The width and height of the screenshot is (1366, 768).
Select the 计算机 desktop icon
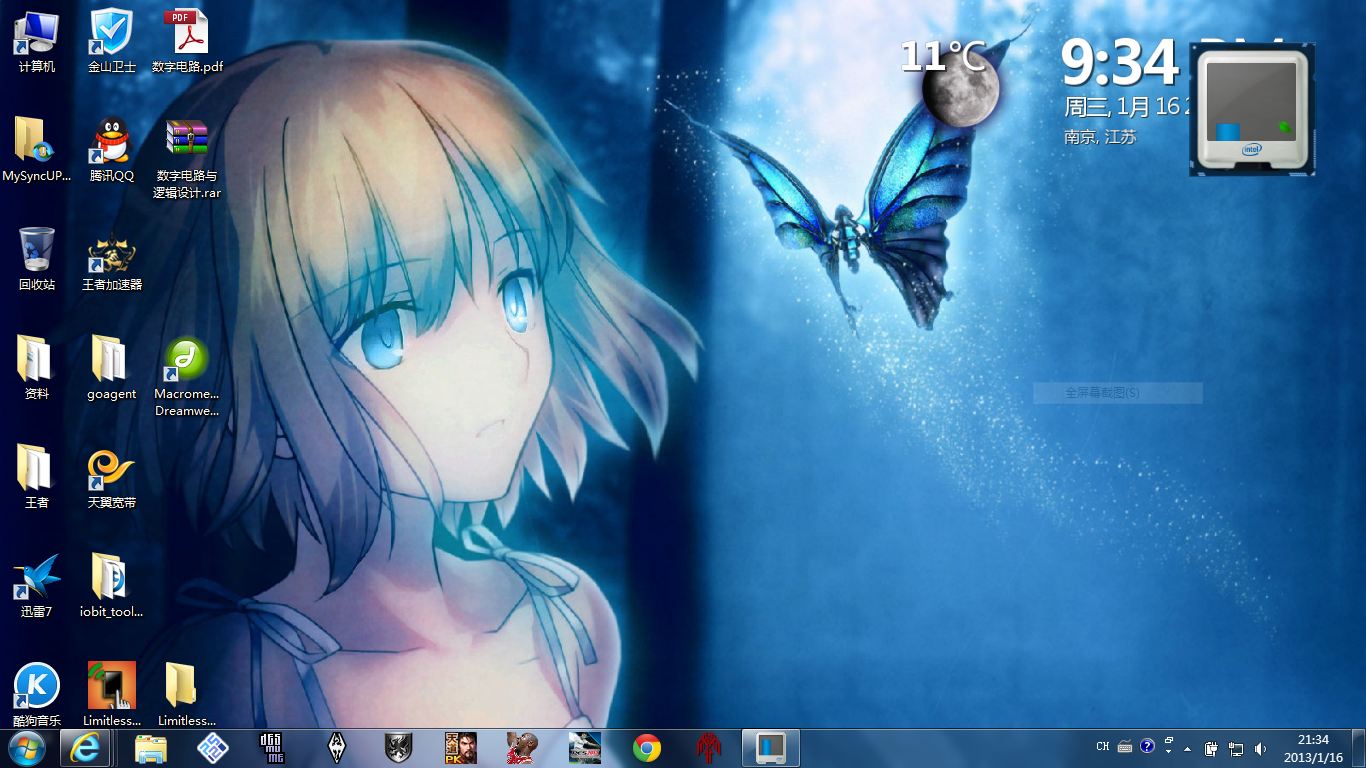(x=37, y=41)
